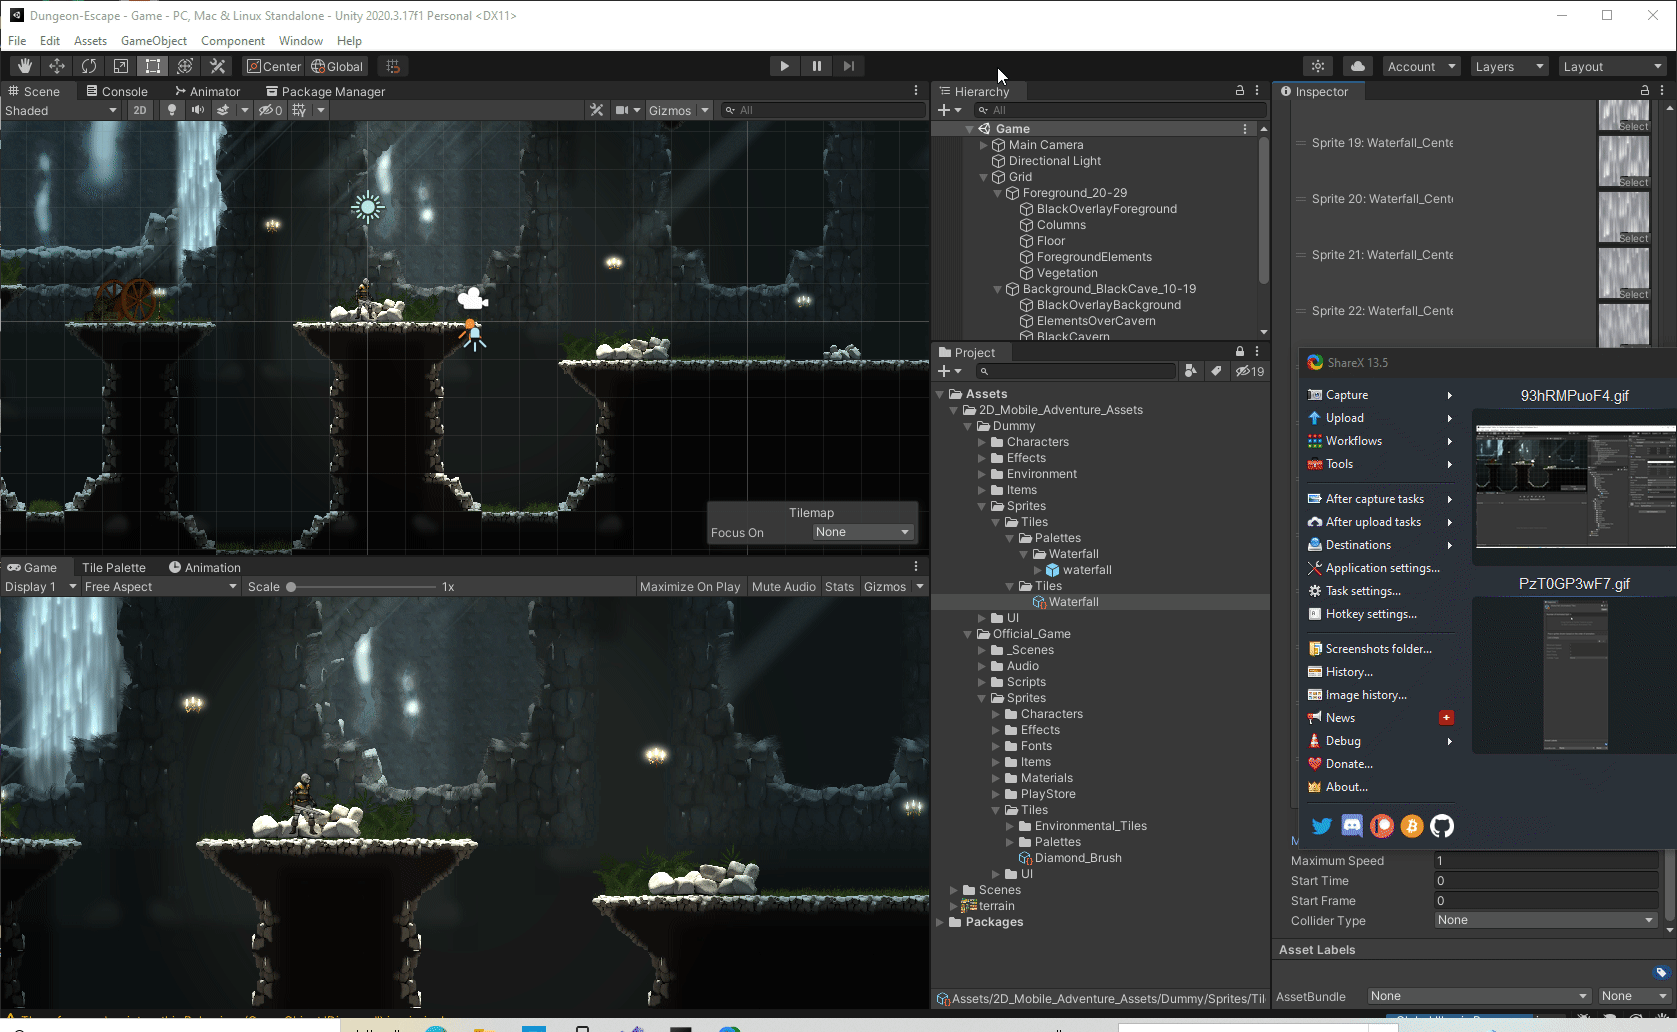The width and height of the screenshot is (1677, 1032).
Task: Open the Shaded draw mode dropdown
Action: (61, 110)
